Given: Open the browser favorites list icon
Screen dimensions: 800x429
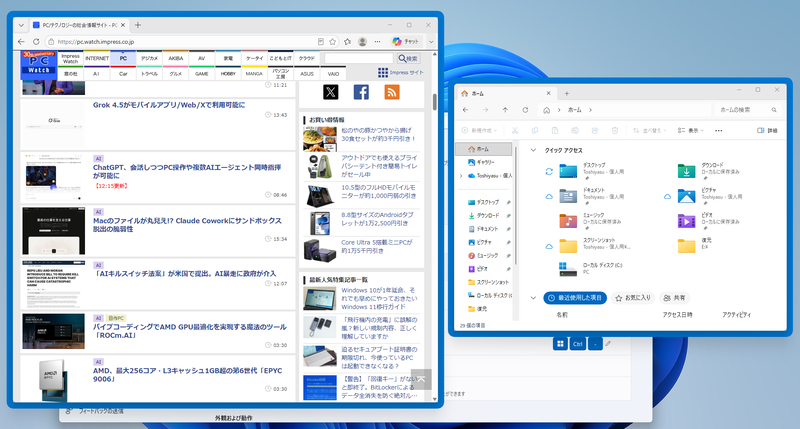Looking at the screenshot, I should point(347,41).
